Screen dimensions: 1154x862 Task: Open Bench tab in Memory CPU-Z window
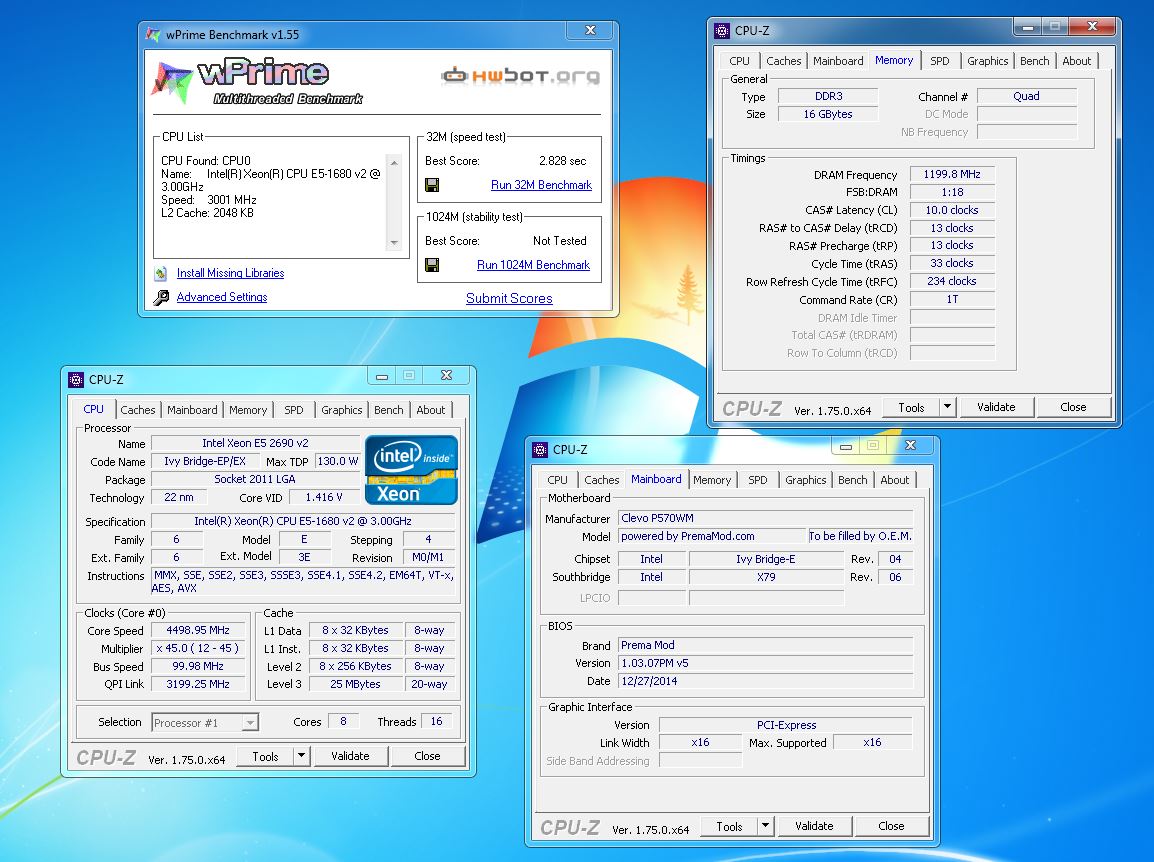click(x=1034, y=61)
